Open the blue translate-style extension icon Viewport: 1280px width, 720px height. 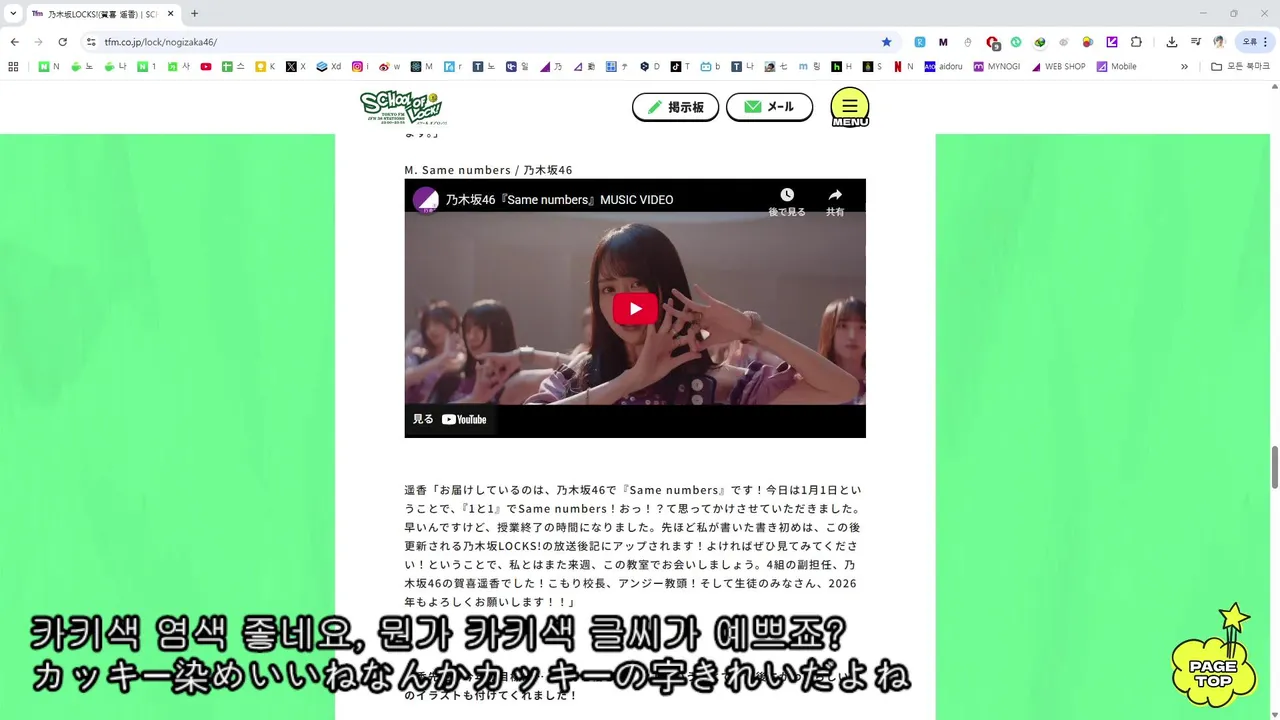[x=919, y=42]
